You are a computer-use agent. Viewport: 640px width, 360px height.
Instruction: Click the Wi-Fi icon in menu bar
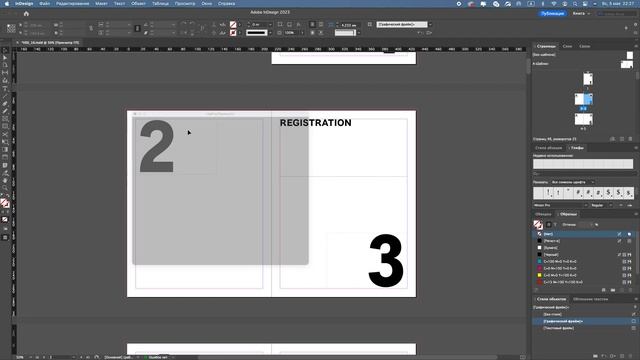[x=554, y=4]
